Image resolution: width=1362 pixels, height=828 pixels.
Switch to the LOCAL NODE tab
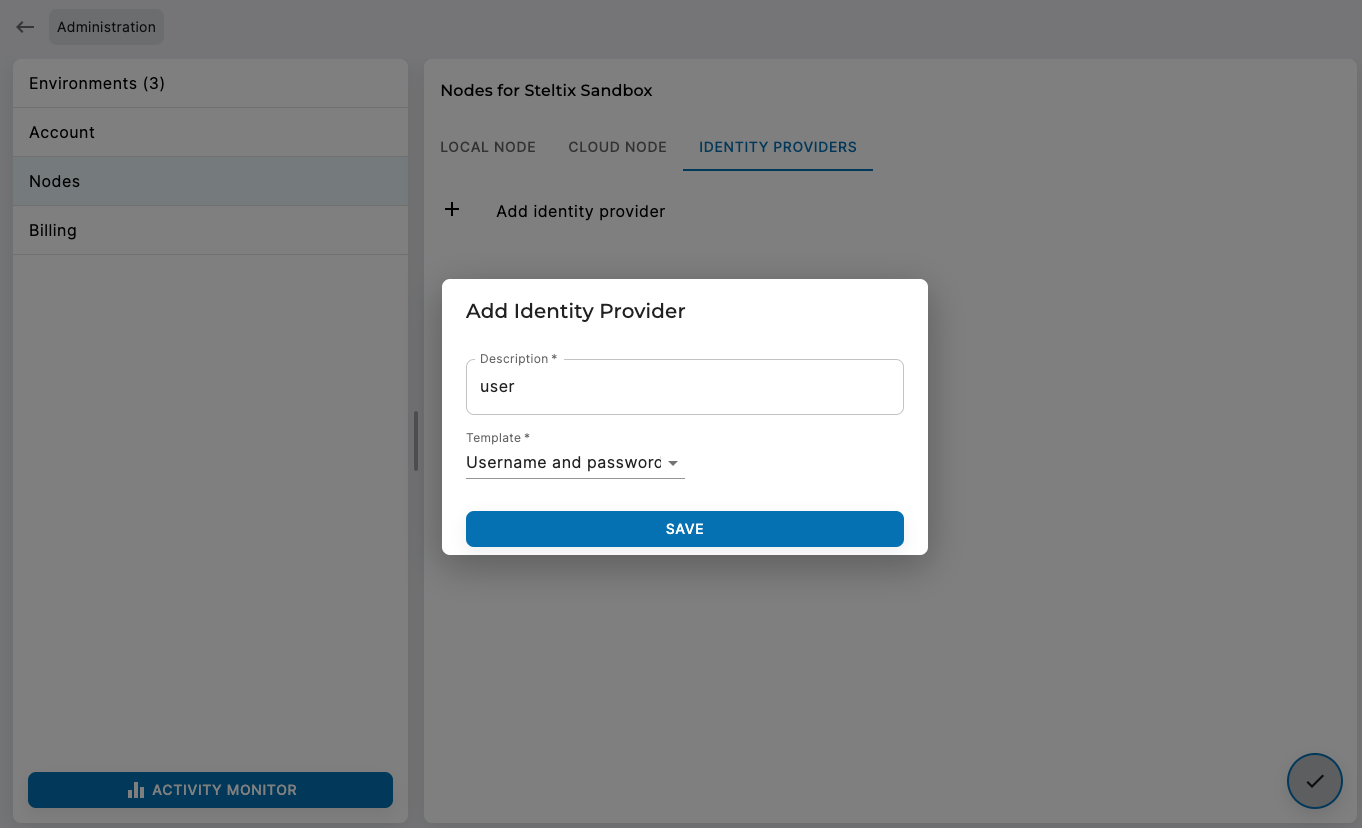pos(488,147)
